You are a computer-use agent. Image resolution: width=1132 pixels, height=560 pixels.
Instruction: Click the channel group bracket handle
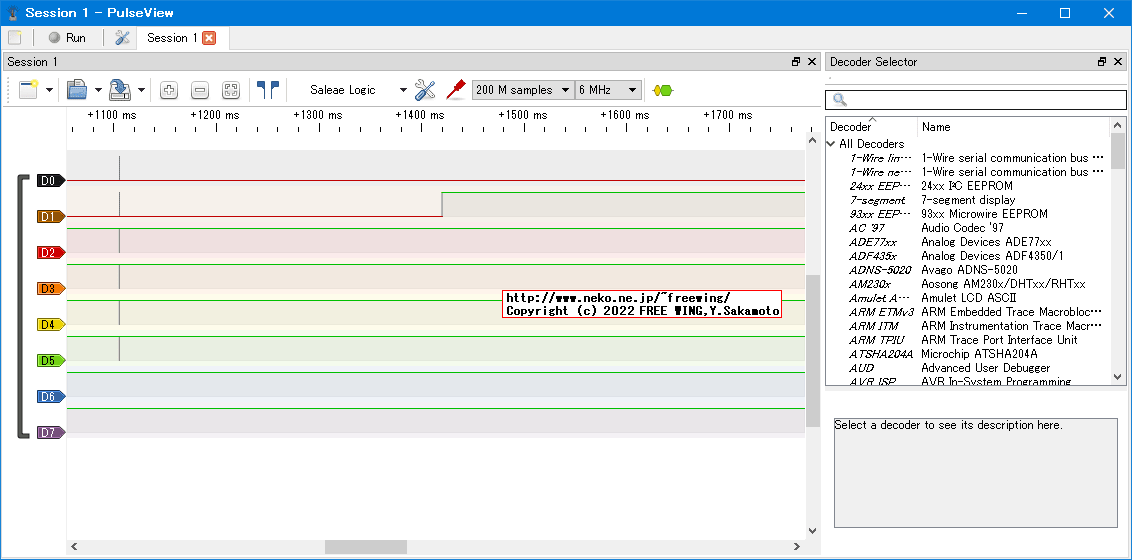point(22,306)
